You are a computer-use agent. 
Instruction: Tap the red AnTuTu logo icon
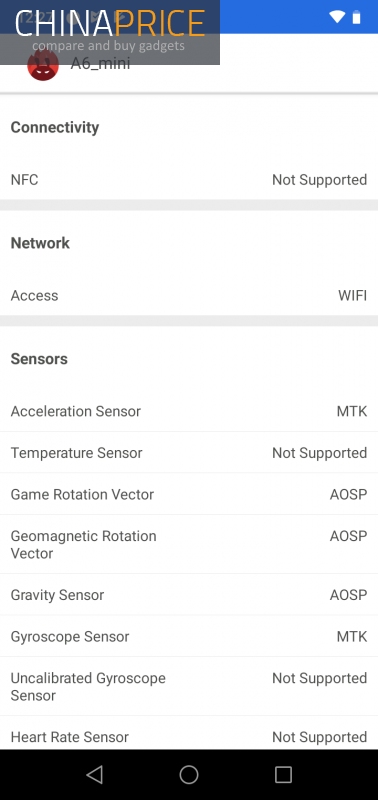43,65
